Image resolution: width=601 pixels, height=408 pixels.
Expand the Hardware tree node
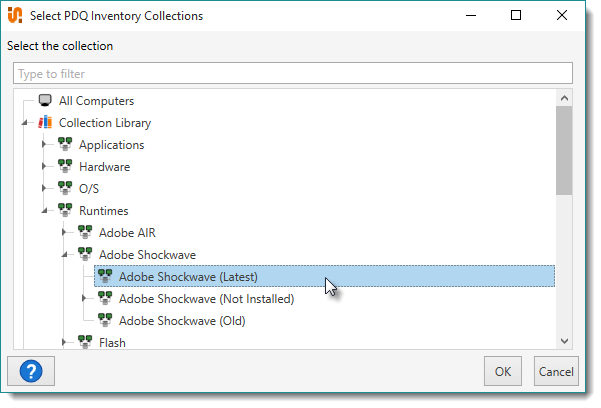click(44, 167)
